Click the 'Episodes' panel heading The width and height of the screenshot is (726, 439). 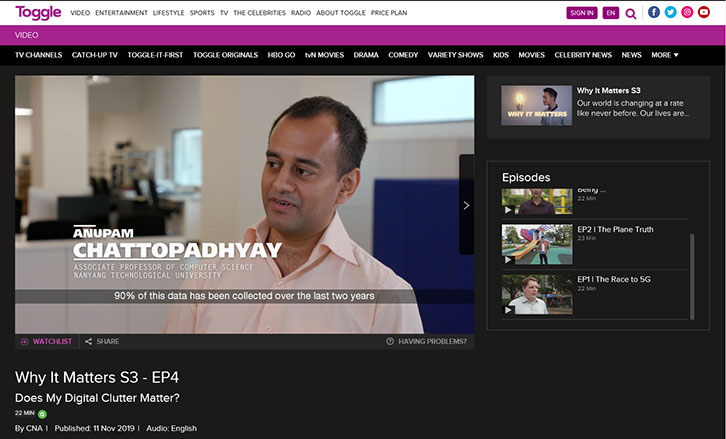tap(526, 177)
